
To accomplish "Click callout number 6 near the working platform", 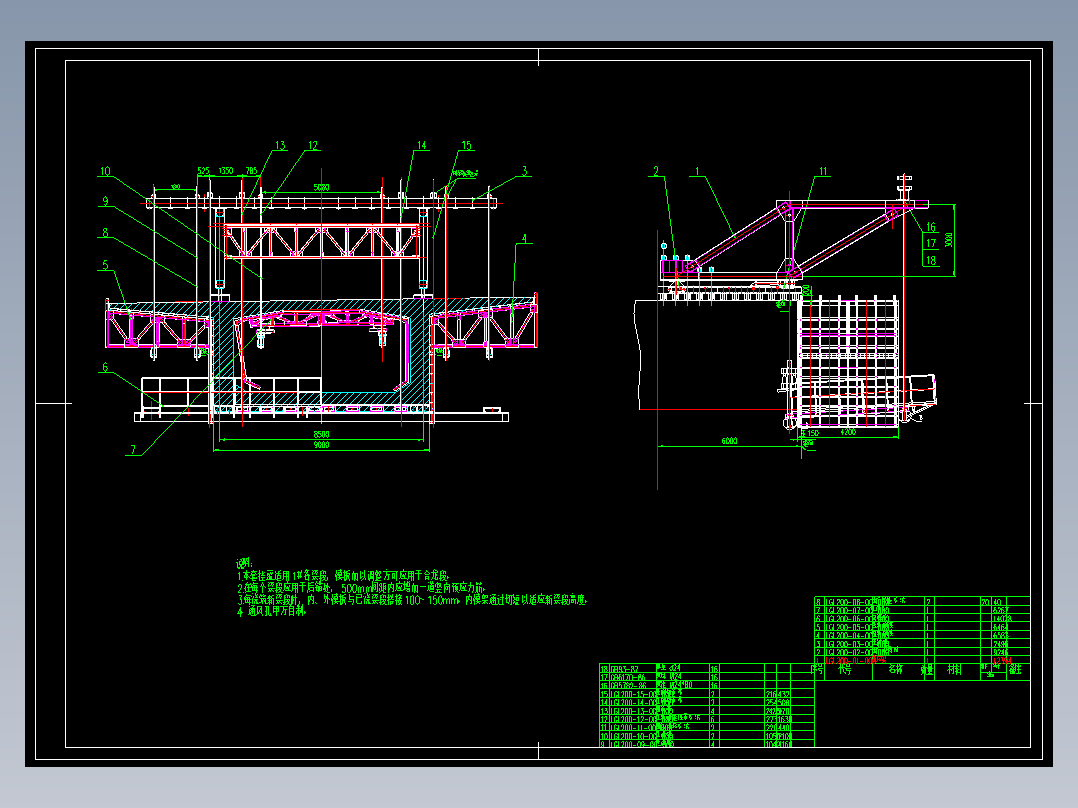I will coord(105,367).
